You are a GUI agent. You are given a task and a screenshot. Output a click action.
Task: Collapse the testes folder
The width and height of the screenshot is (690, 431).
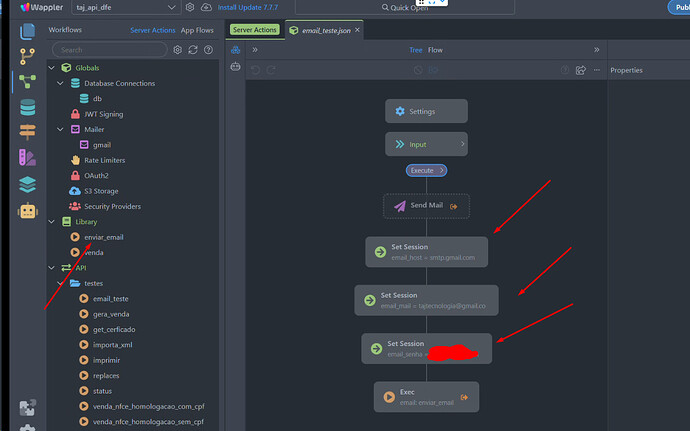click(x=61, y=283)
